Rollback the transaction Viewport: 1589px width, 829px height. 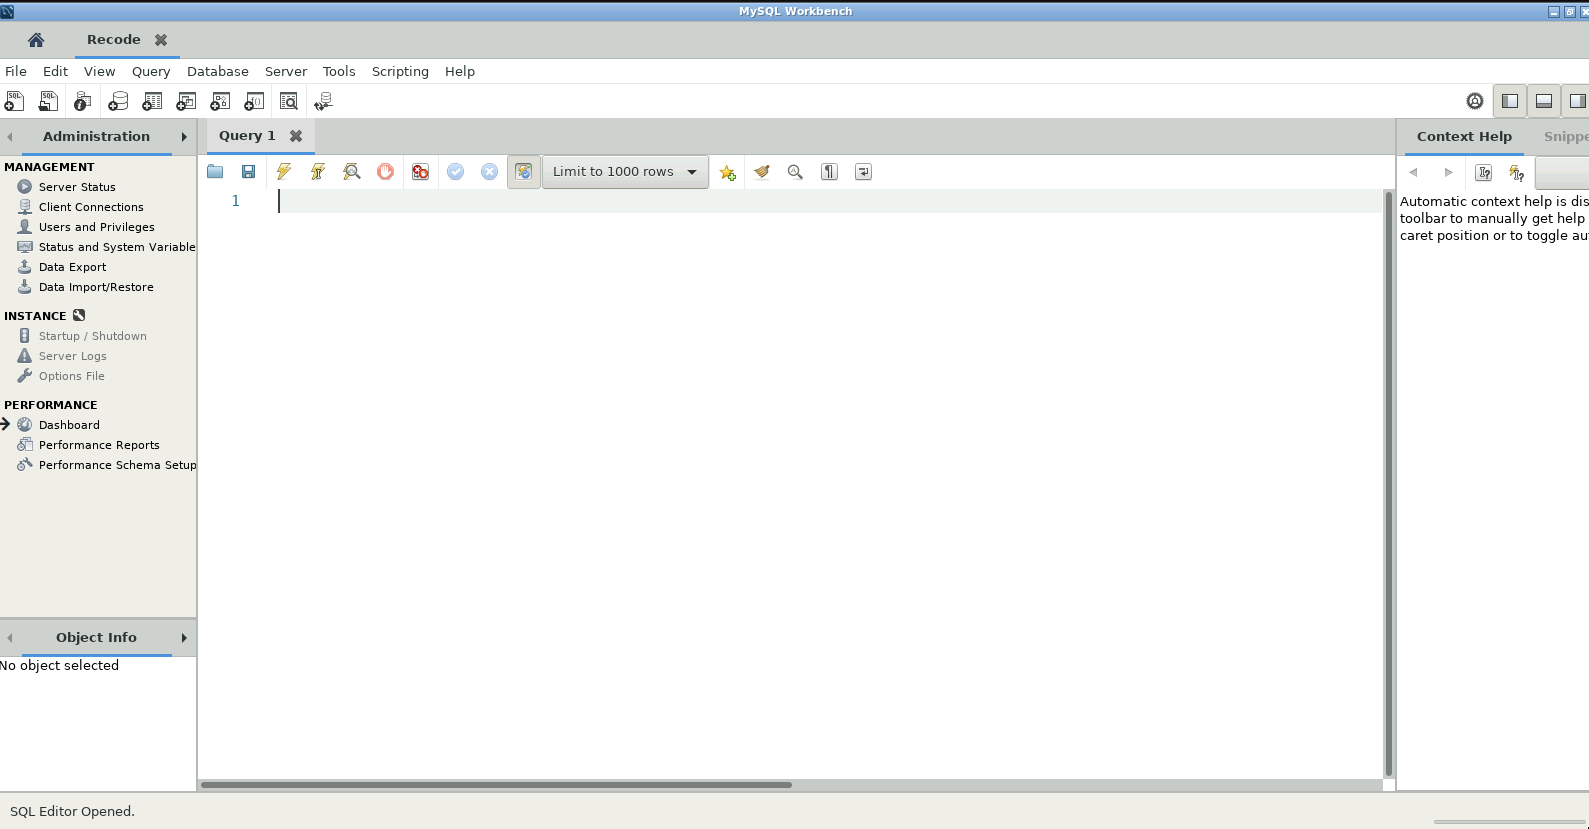coord(489,172)
